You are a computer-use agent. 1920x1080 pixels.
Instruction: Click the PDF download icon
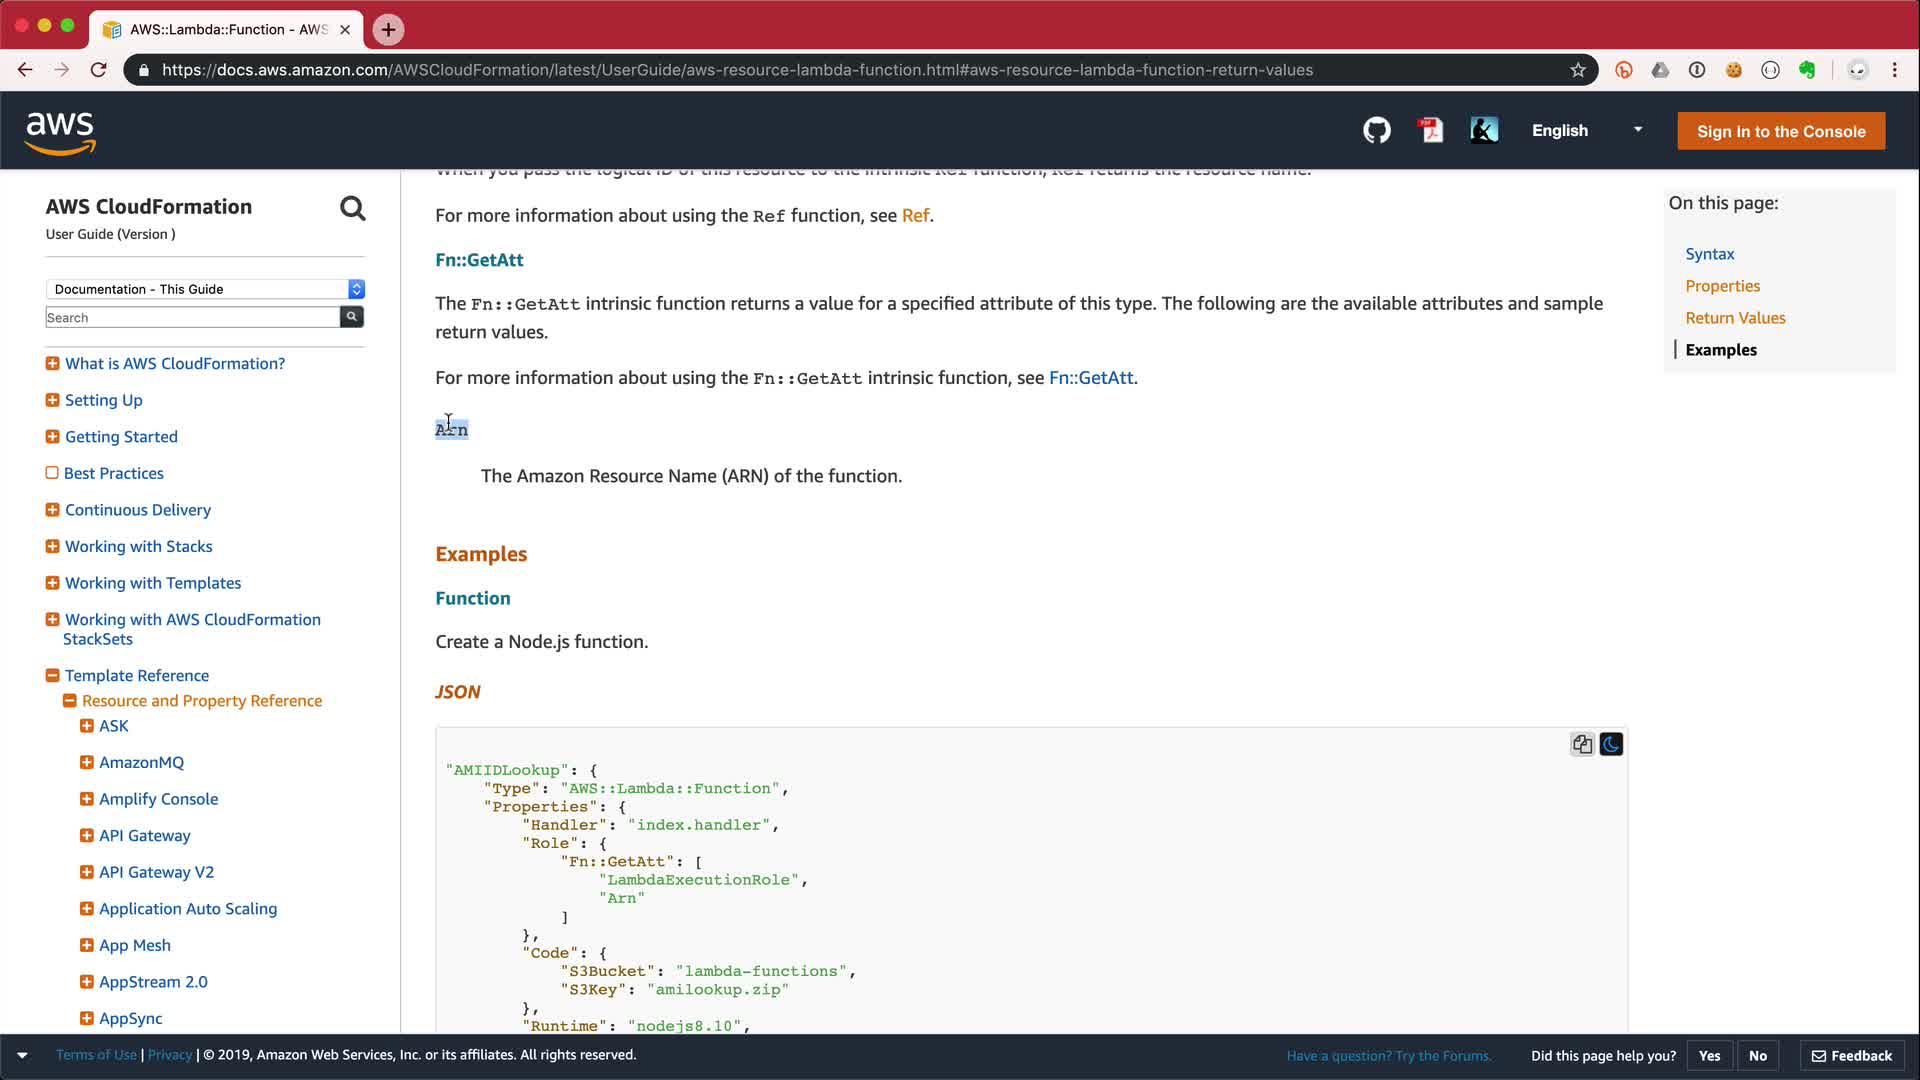tap(1431, 131)
